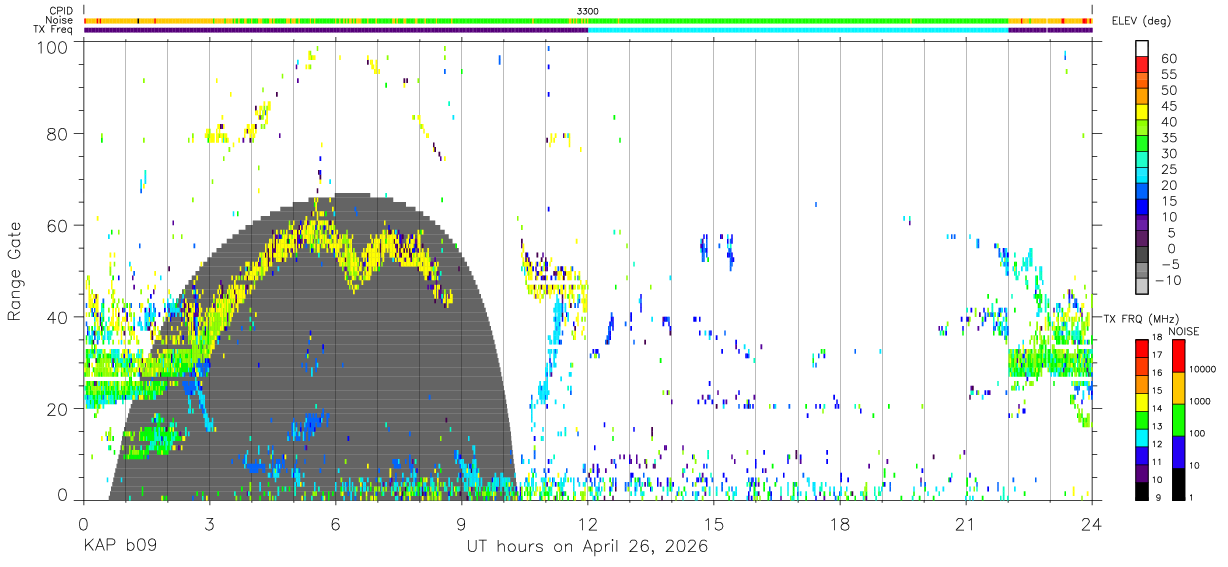This screenshot has width=1228, height=567.
Task: Select the red TX FRQ colorbar cell below 18
Action: [x=1142, y=349]
